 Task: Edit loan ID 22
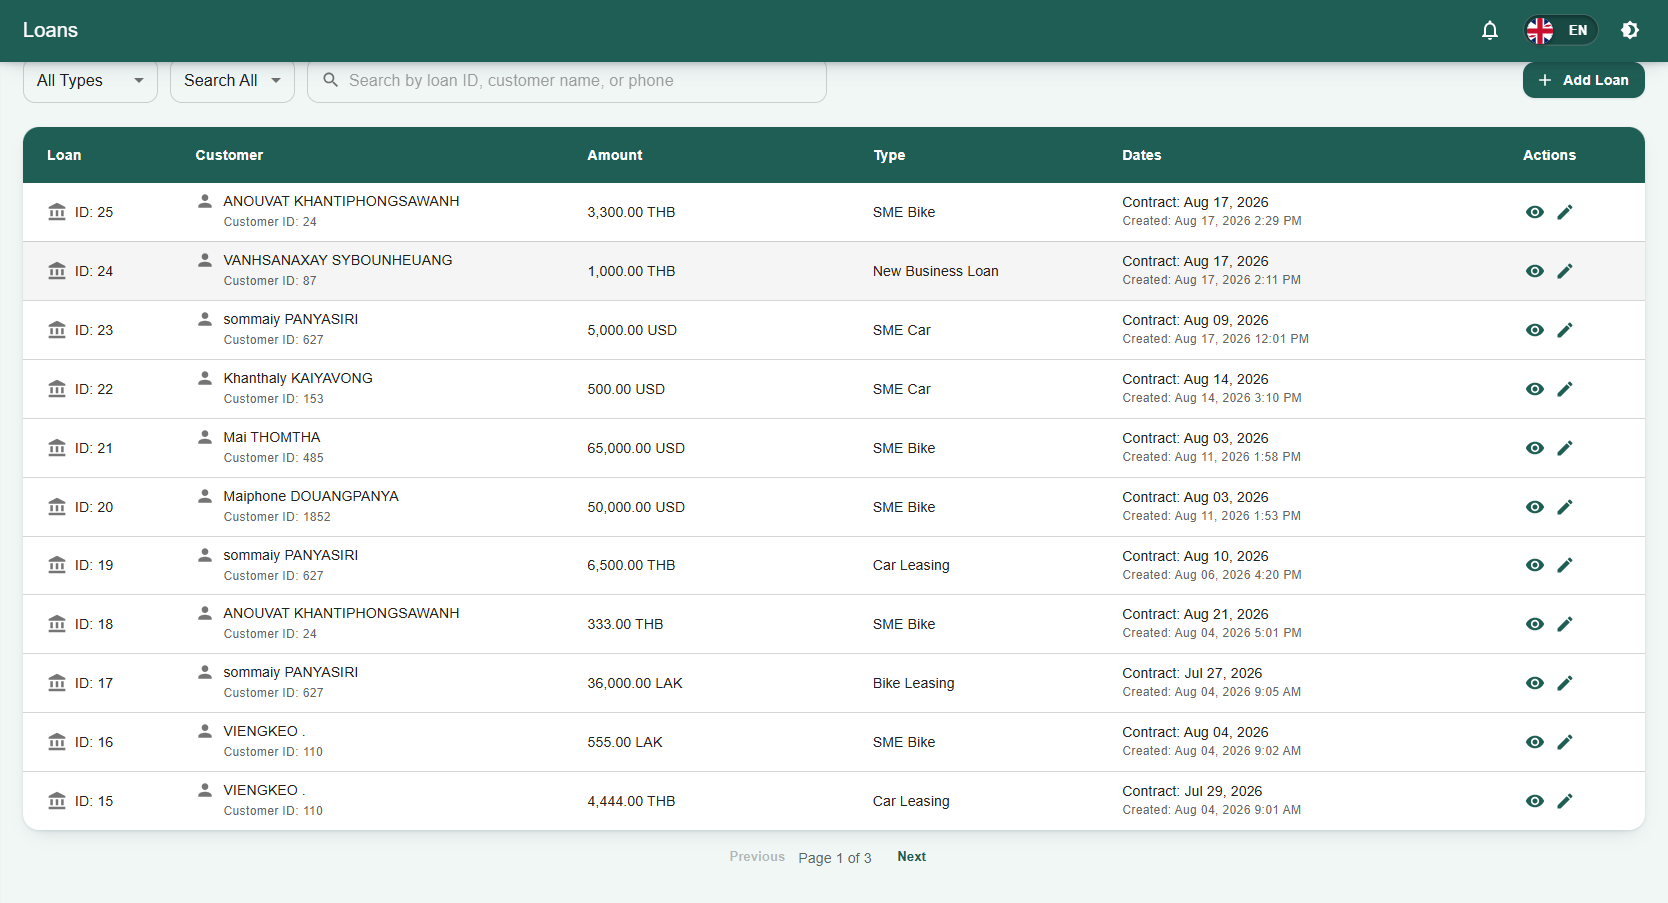(1565, 389)
